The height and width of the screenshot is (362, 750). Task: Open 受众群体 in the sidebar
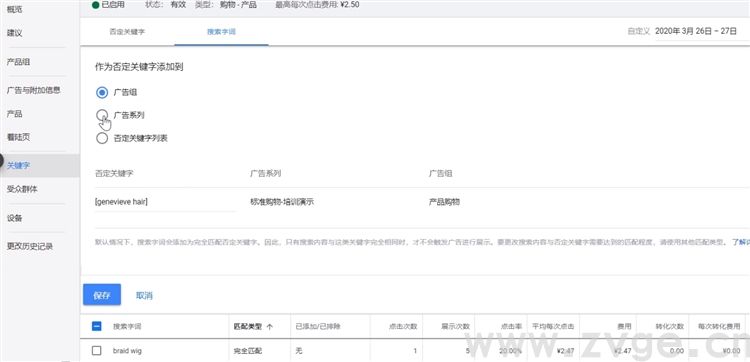[x=22, y=189]
